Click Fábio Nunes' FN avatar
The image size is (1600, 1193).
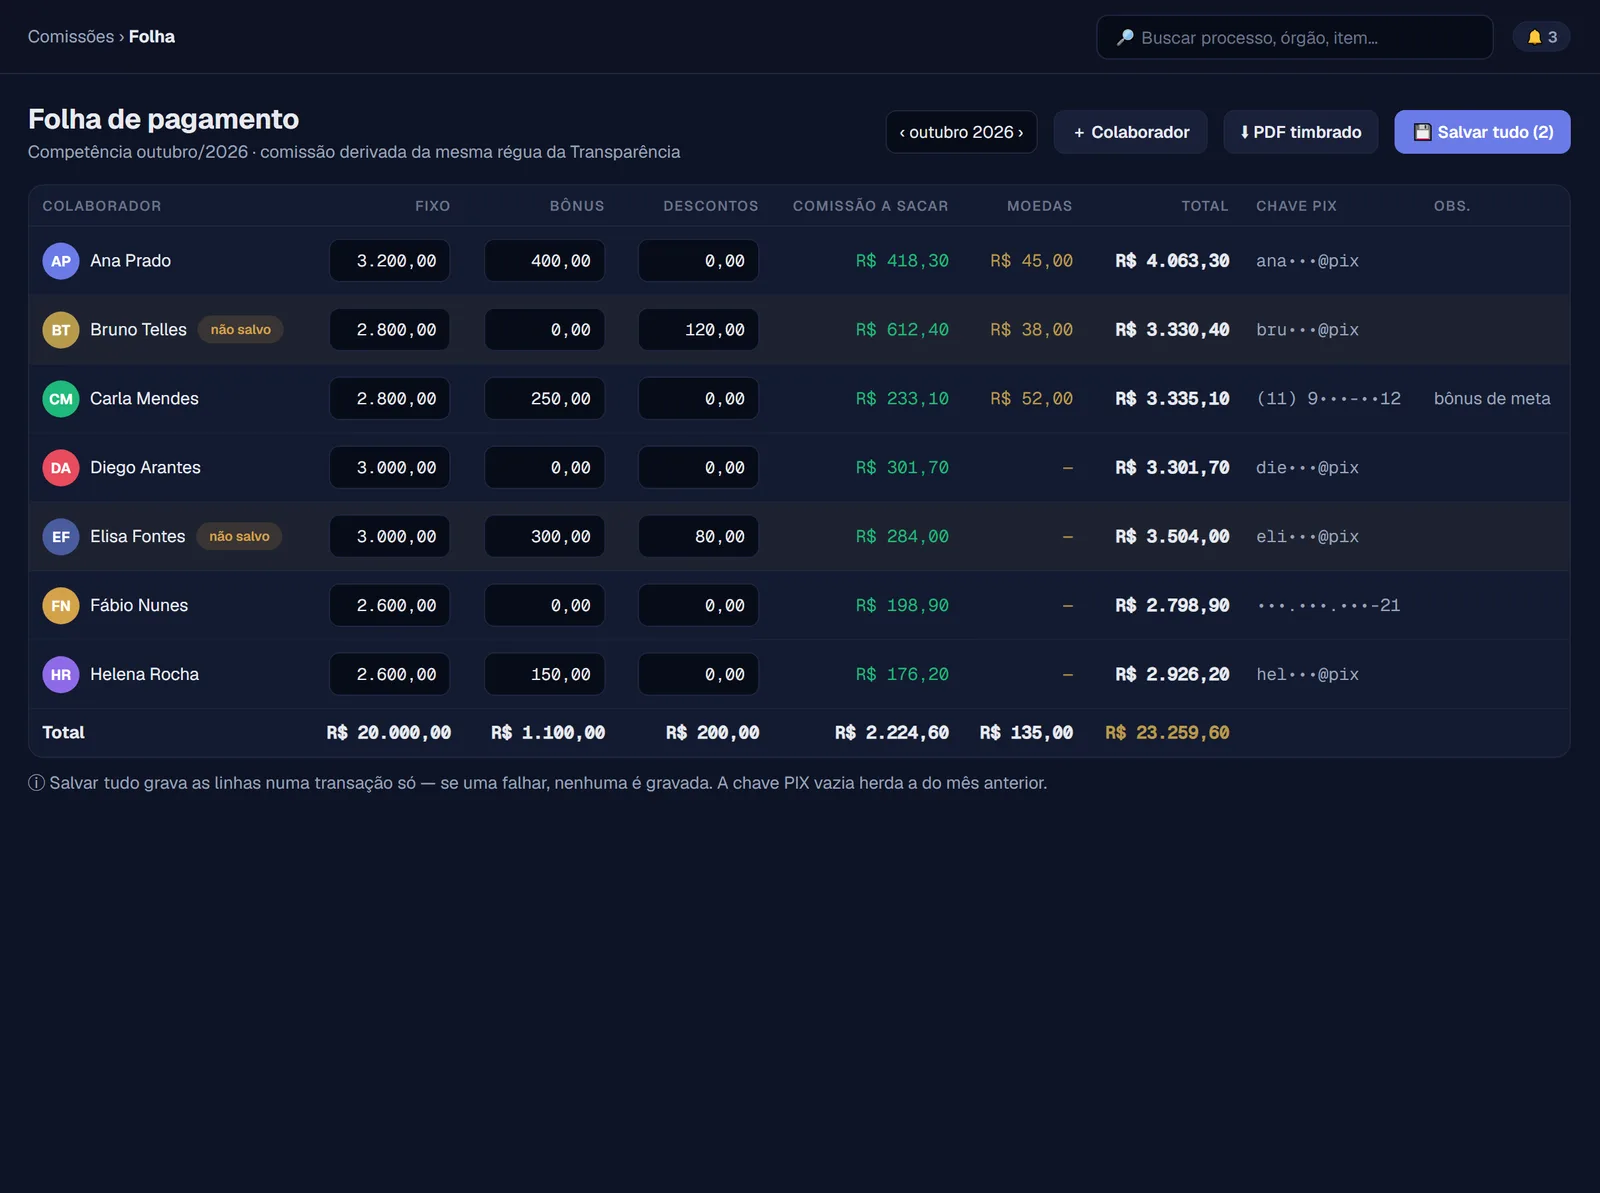click(x=61, y=606)
